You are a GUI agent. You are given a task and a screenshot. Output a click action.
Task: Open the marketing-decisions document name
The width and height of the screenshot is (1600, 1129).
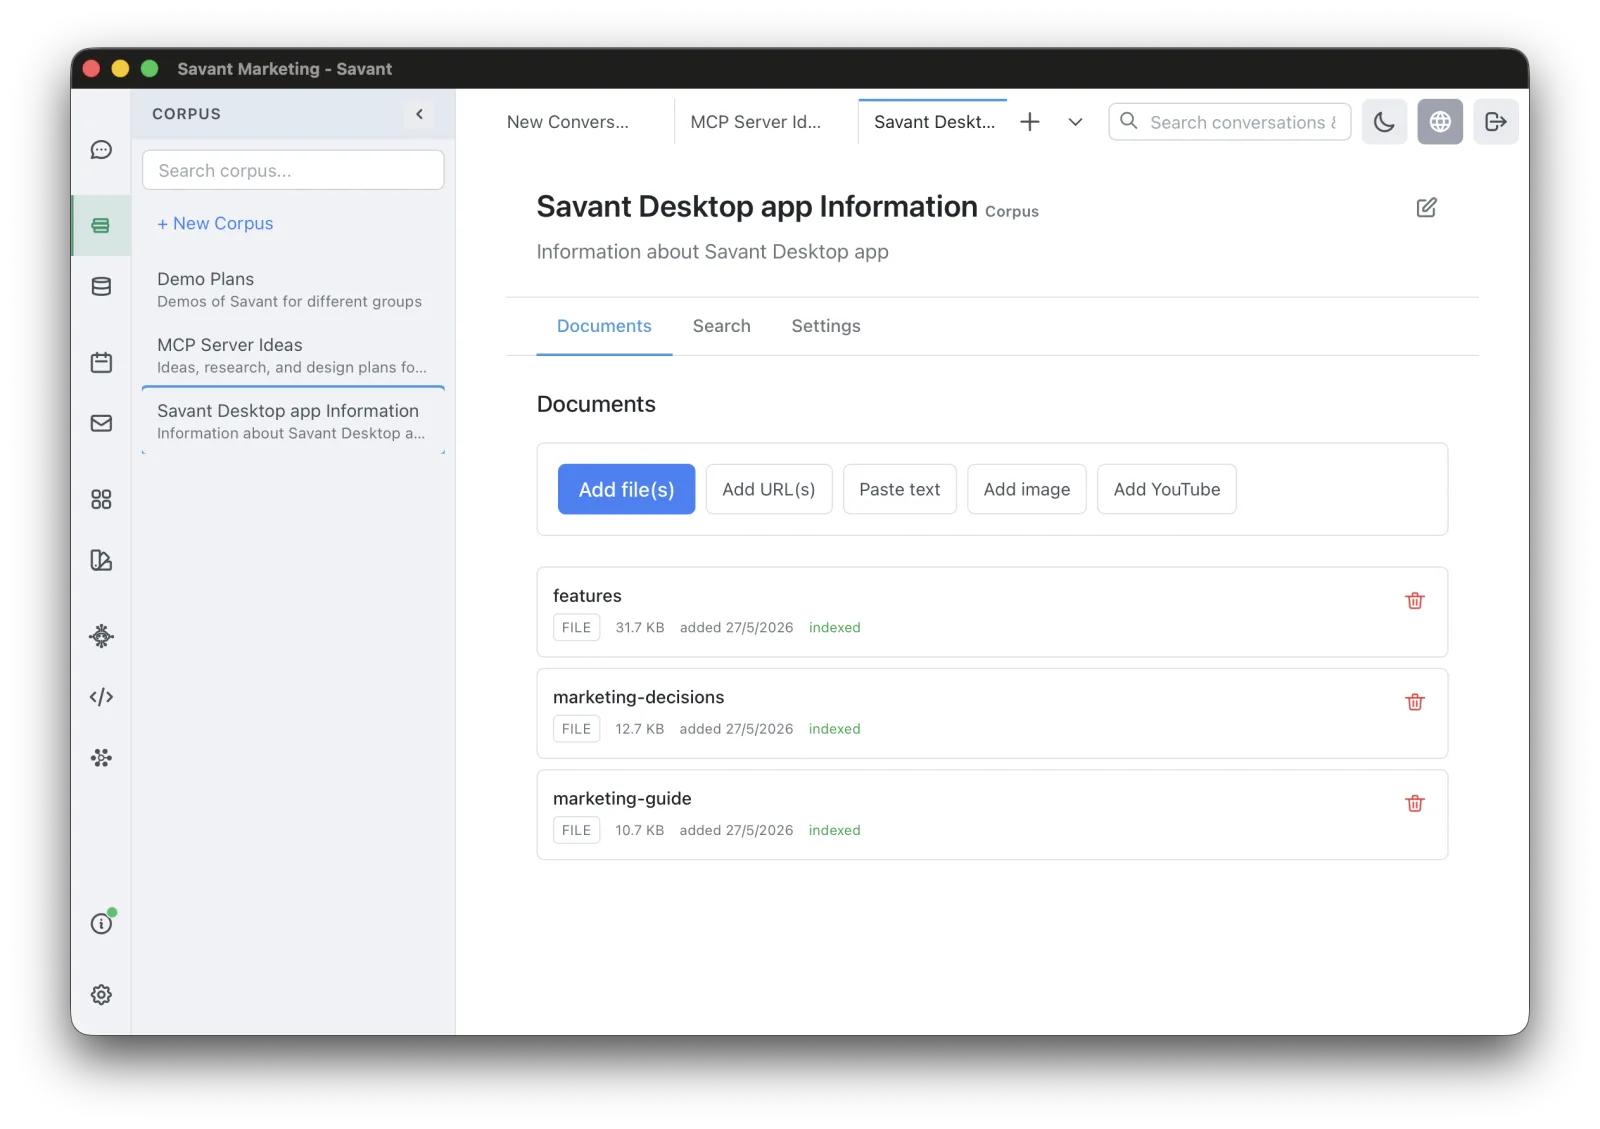pyautogui.click(x=638, y=697)
